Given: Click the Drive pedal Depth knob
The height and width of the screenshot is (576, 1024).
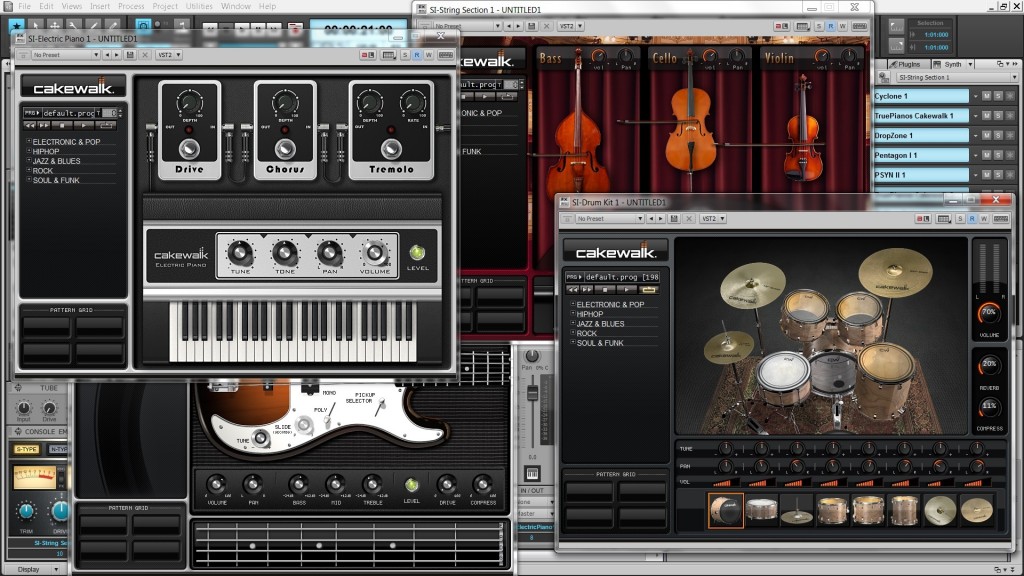Looking at the screenshot, I should (x=189, y=103).
